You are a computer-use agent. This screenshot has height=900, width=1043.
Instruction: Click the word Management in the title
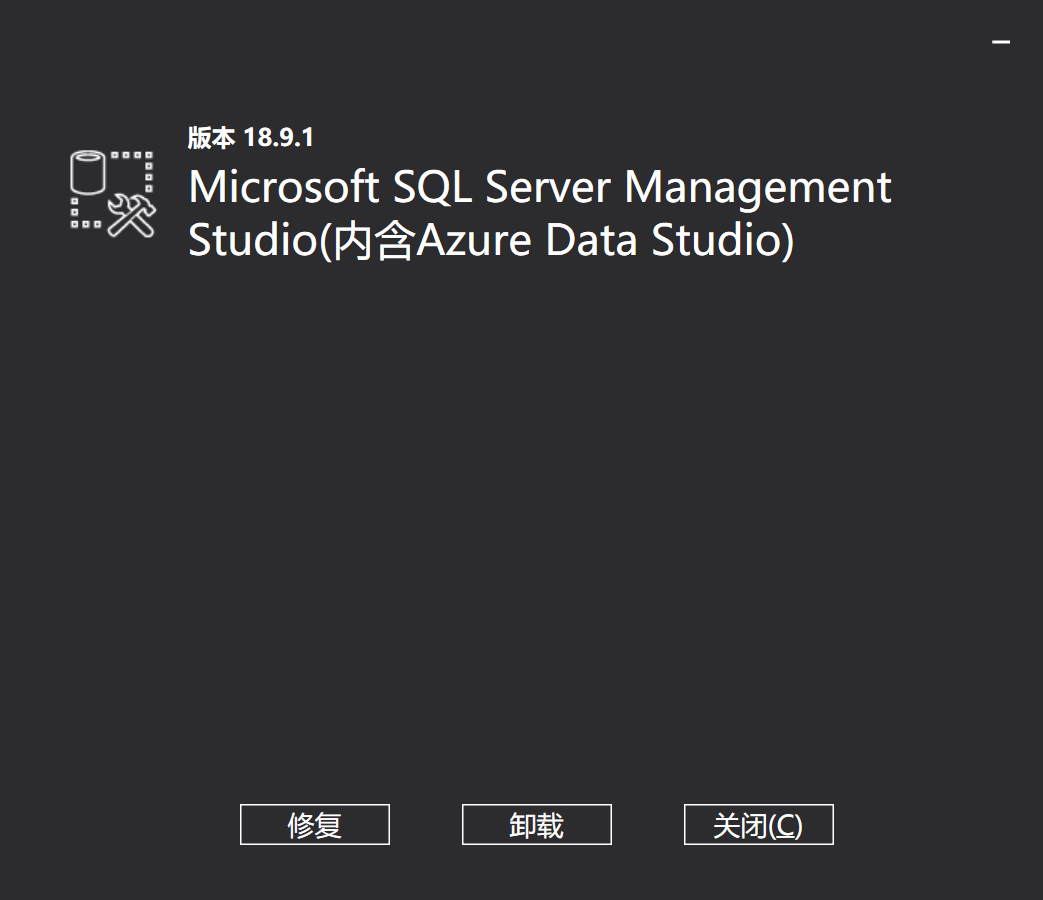tap(758, 187)
